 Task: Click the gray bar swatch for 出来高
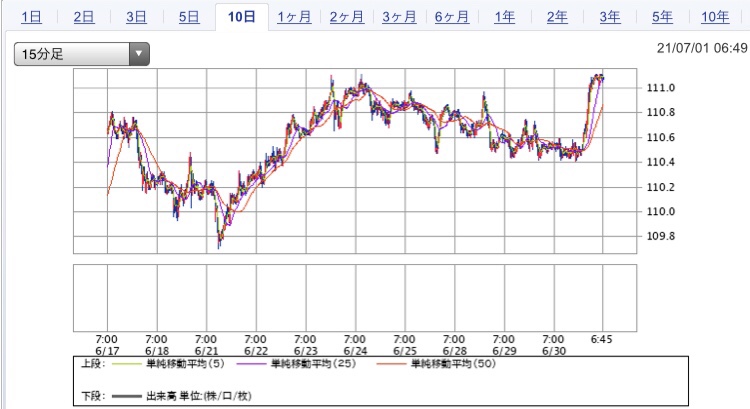127,397
